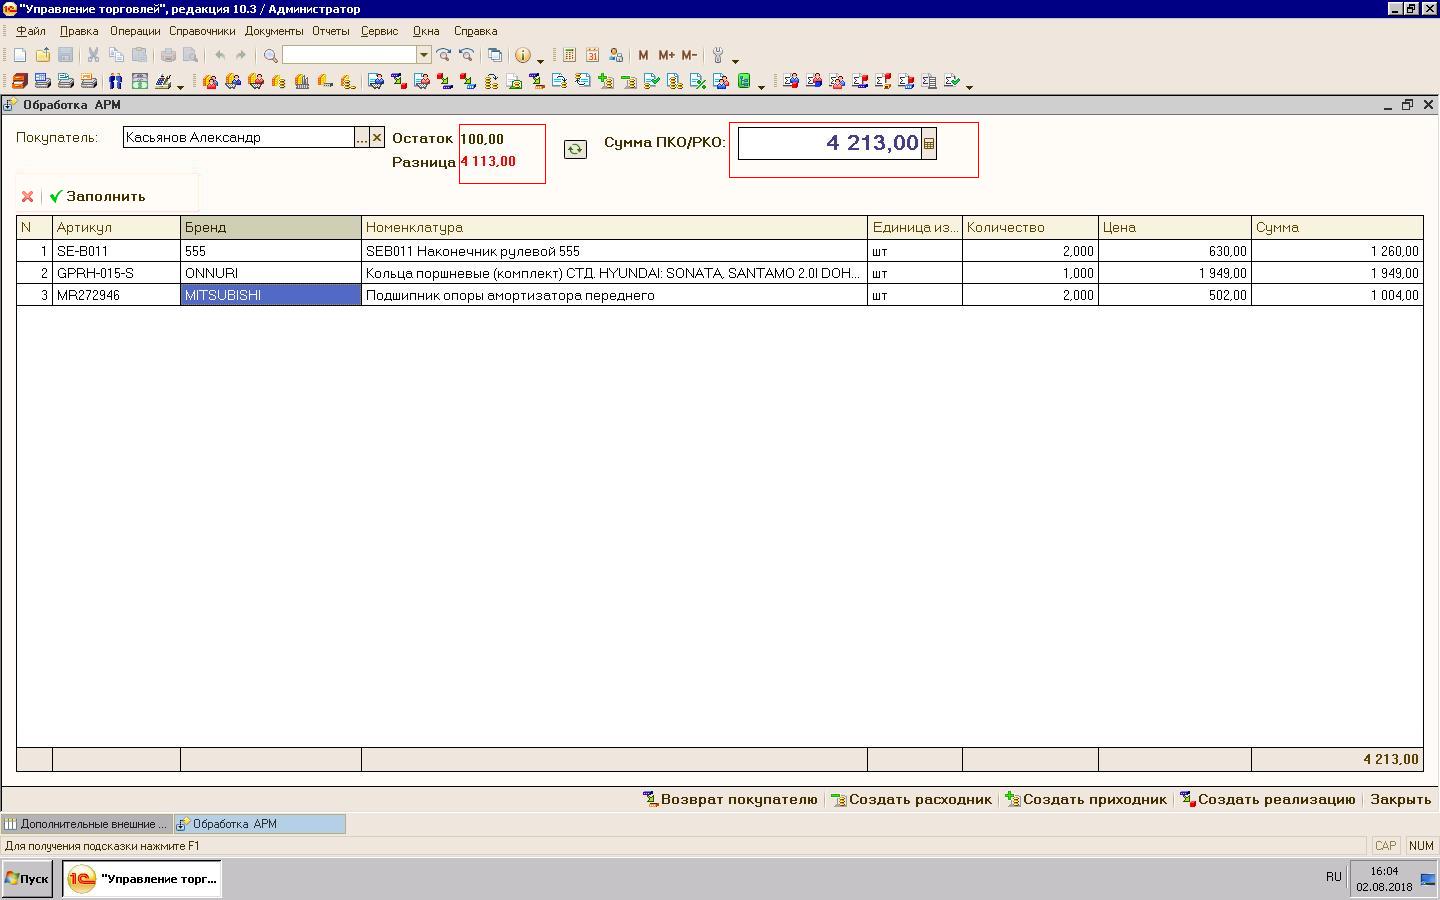
Task: Open calculator beside Сумма ПКО/РКО field
Action: [929, 144]
